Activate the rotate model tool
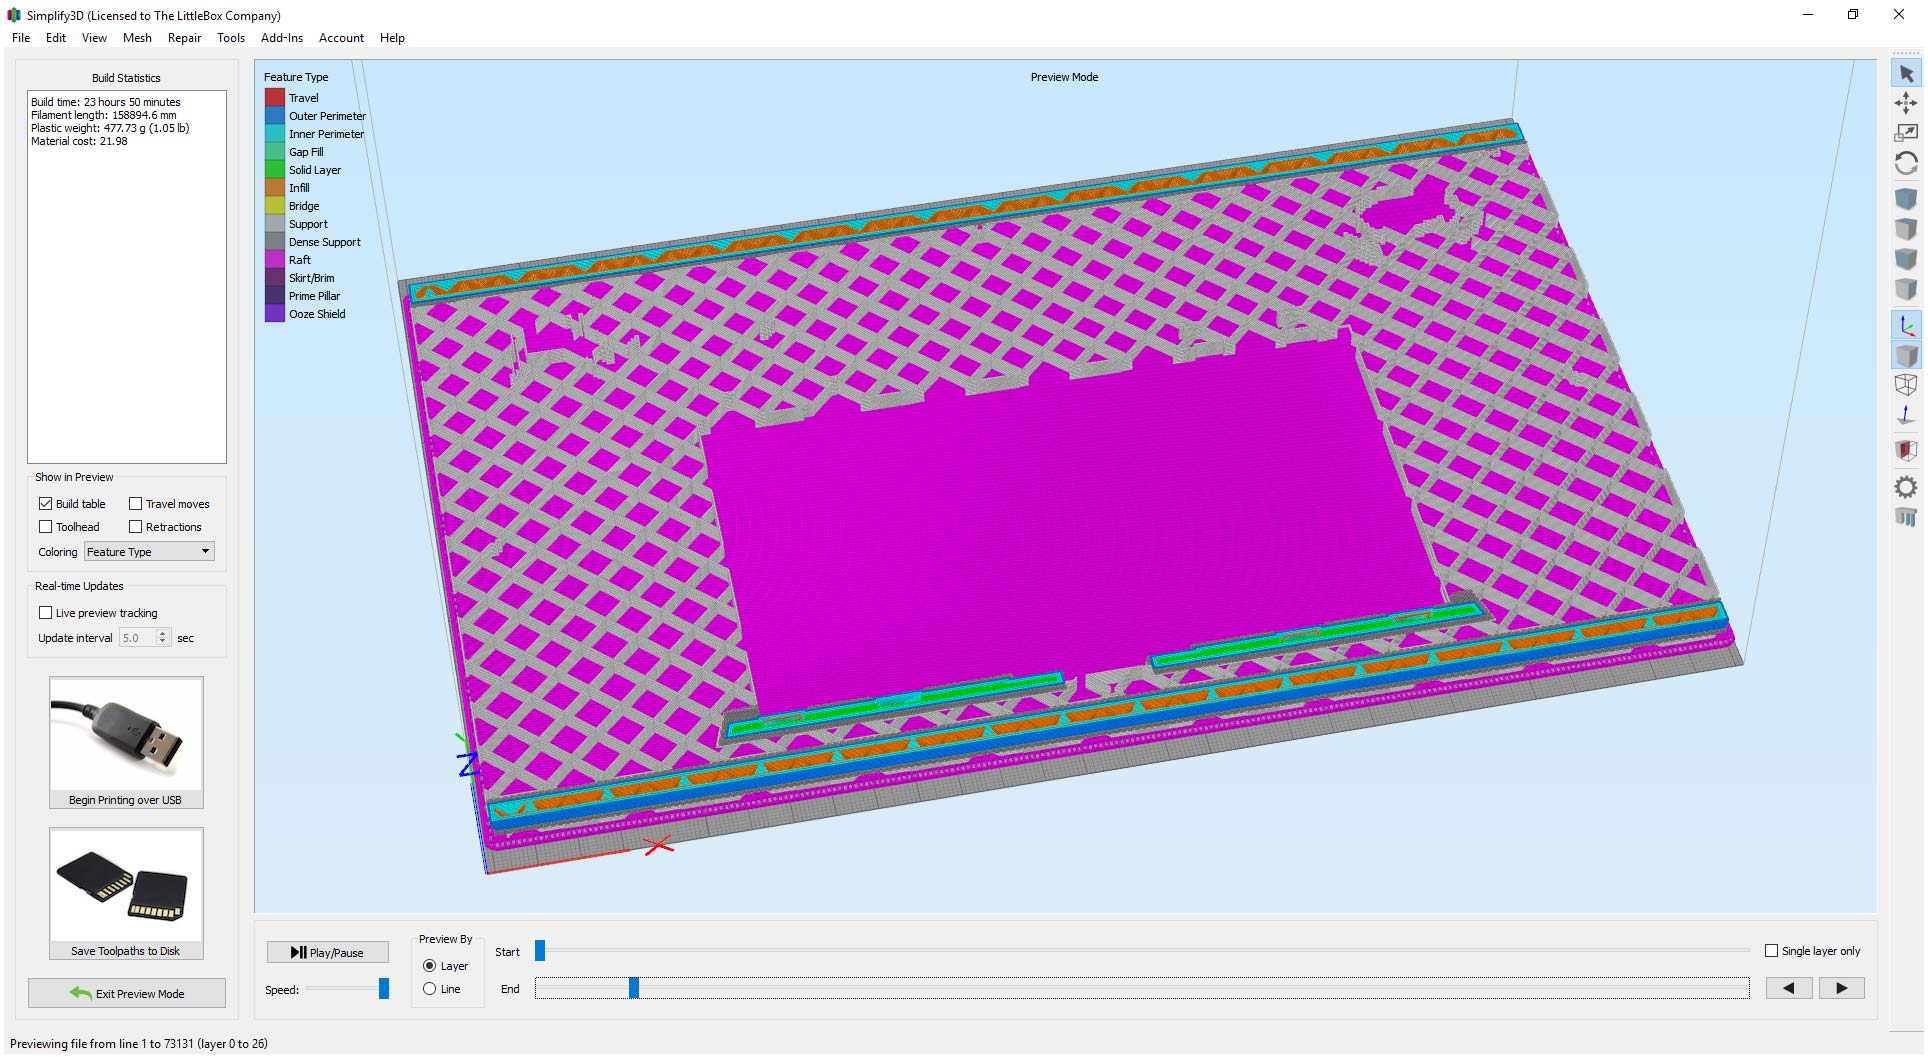Image resolution: width=1928 pixels, height=1058 pixels. tap(1906, 163)
